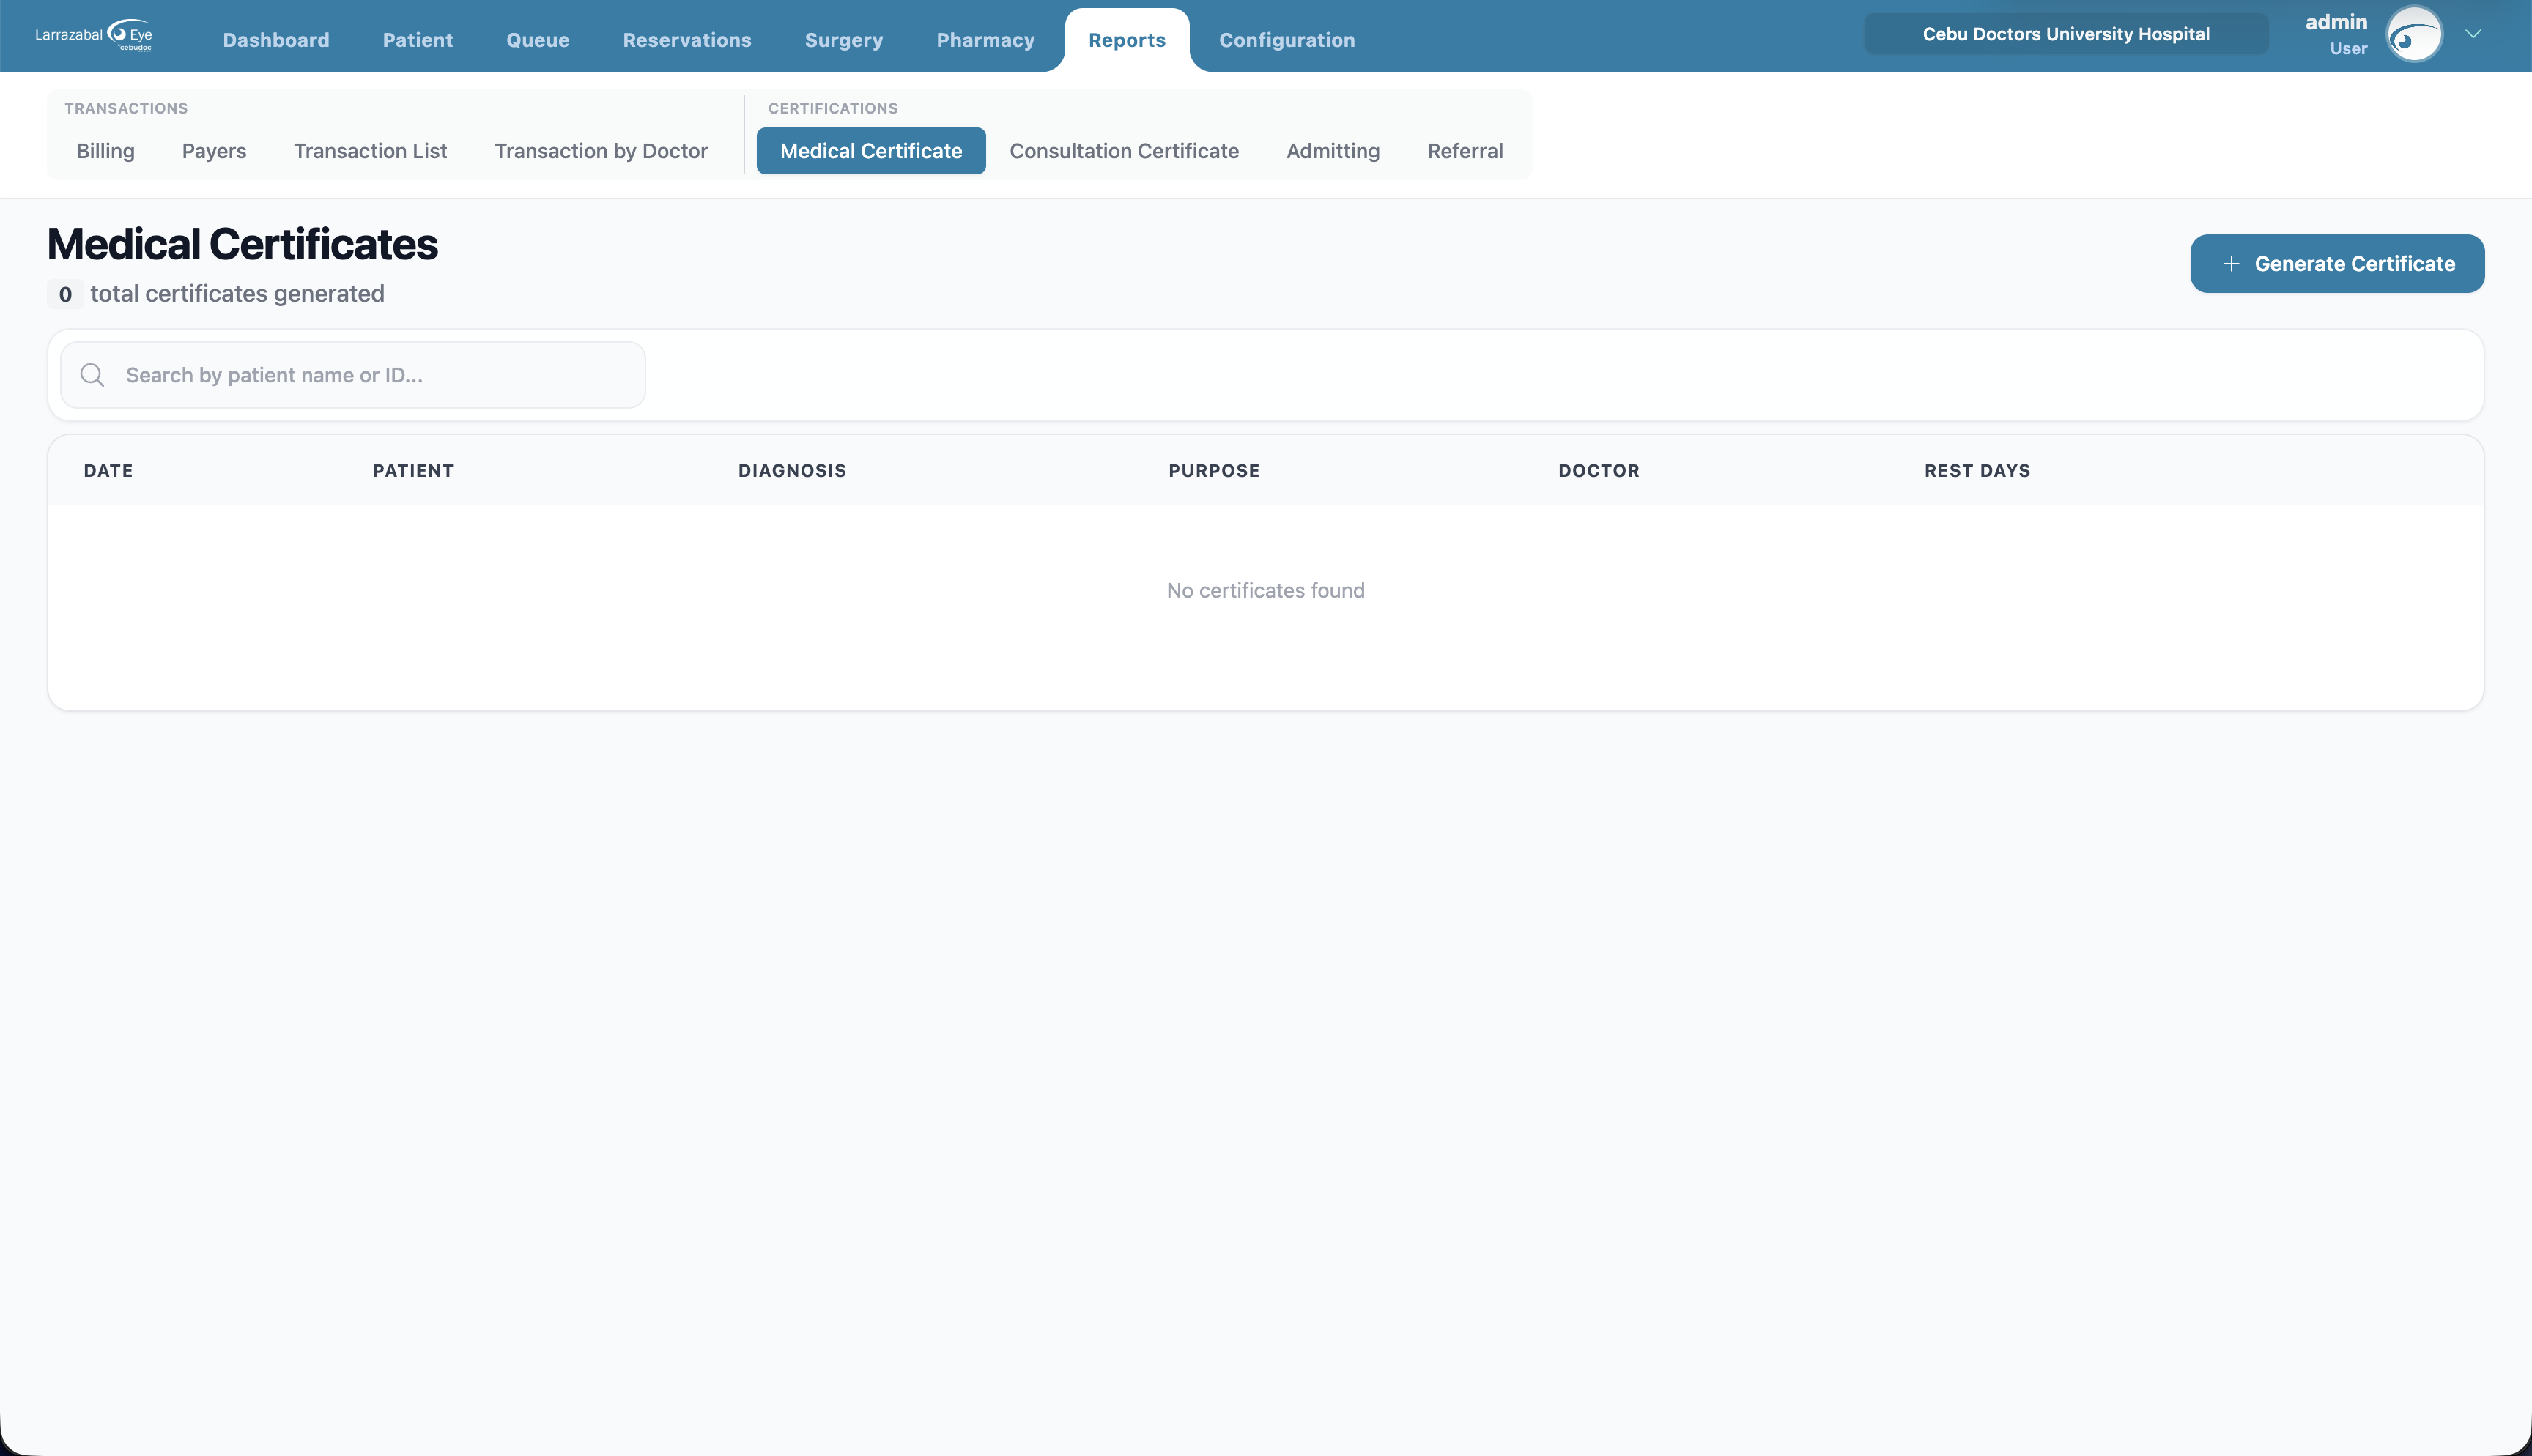
Task: Open the Payers report
Action: click(214, 151)
